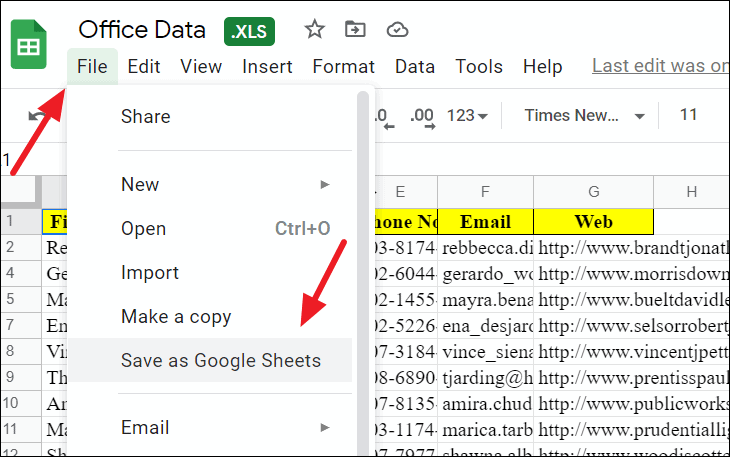This screenshot has width=730, height=457.
Task: Click the marica.tarb email cell
Action: [485, 430]
